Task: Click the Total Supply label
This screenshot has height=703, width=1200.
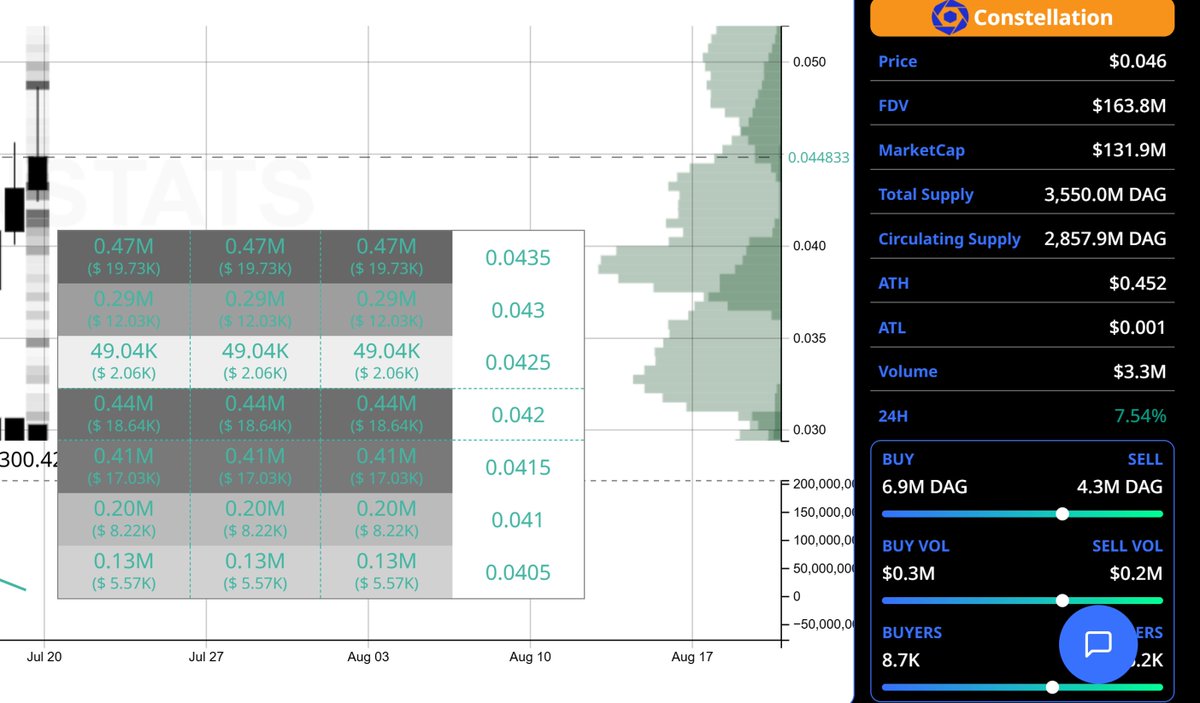Action: coord(925,194)
